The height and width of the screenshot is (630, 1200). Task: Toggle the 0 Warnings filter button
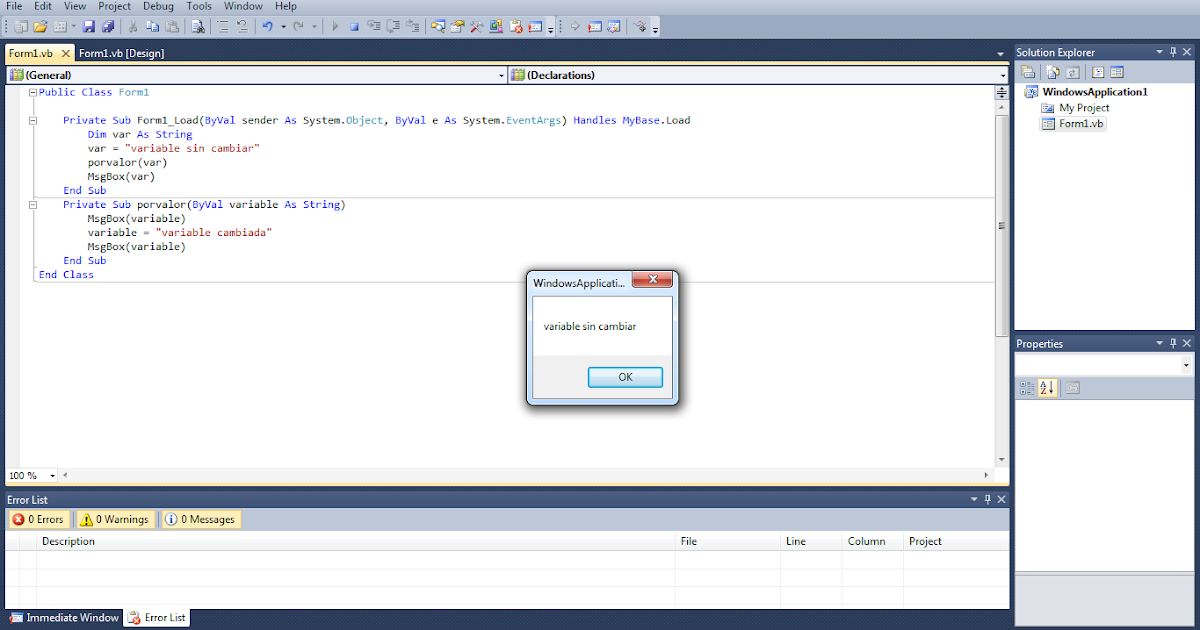(x=114, y=519)
